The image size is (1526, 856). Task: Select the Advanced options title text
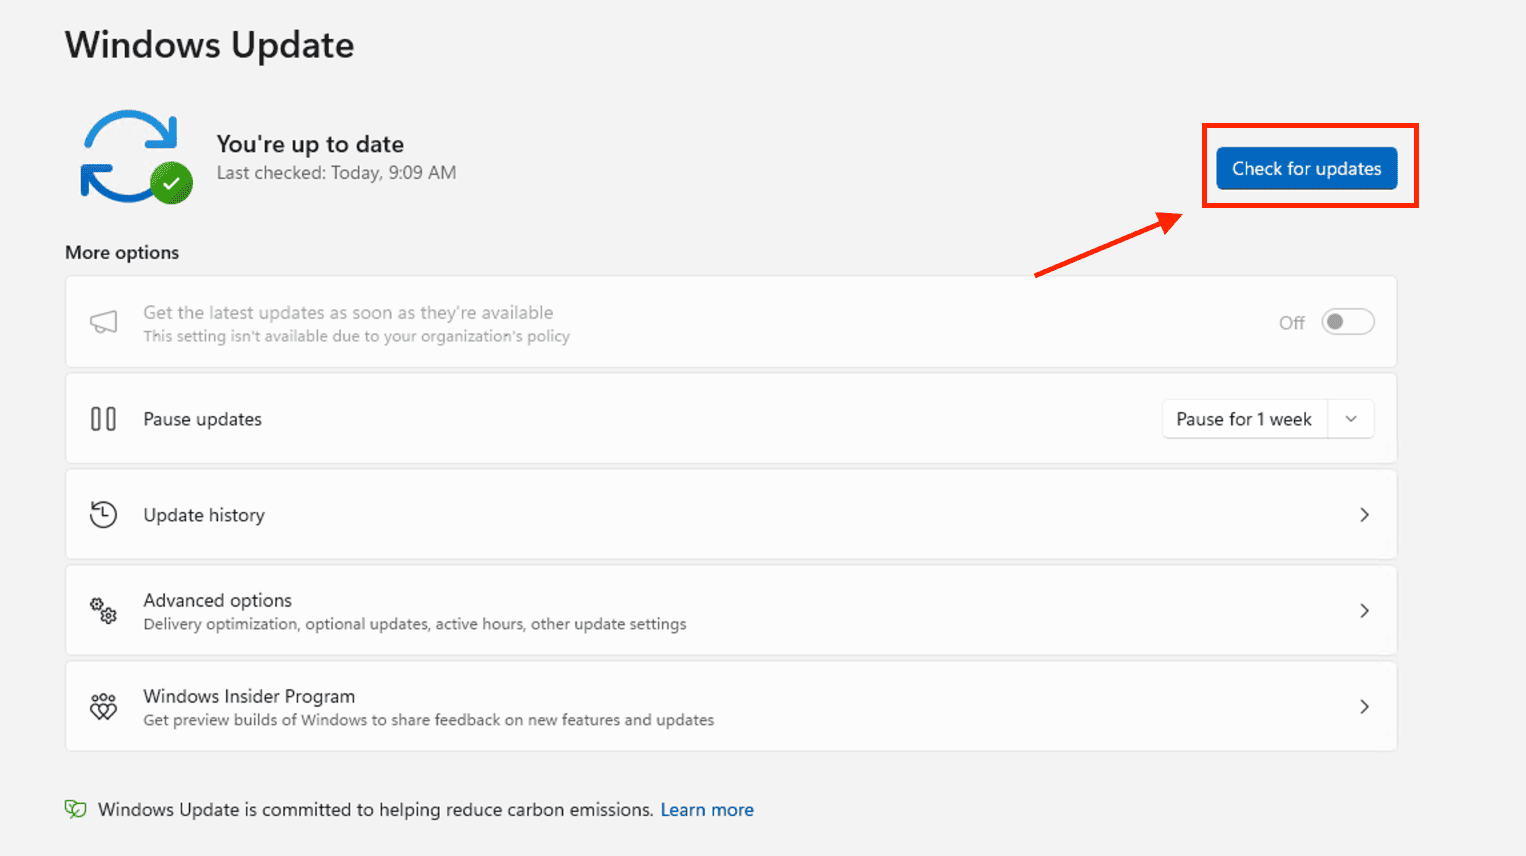pos(218,600)
